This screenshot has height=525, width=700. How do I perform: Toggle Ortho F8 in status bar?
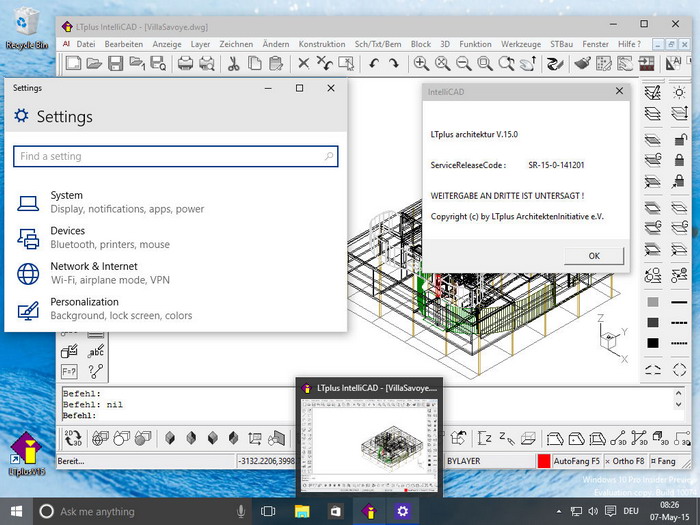tap(625, 461)
